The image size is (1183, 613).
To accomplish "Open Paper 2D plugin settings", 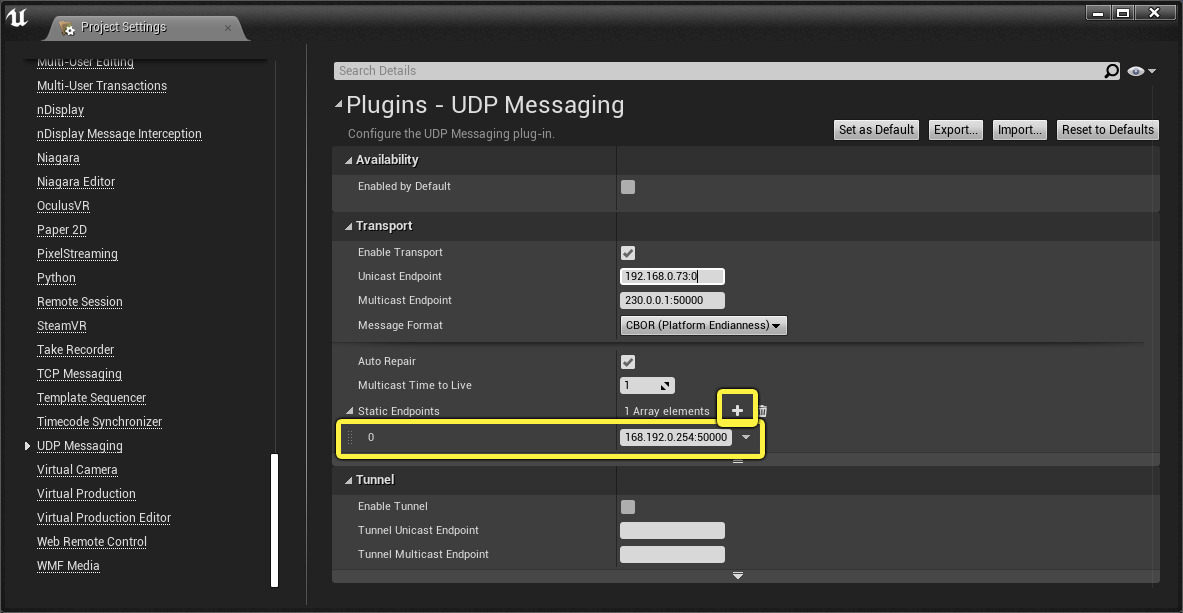I will [62, 230].
